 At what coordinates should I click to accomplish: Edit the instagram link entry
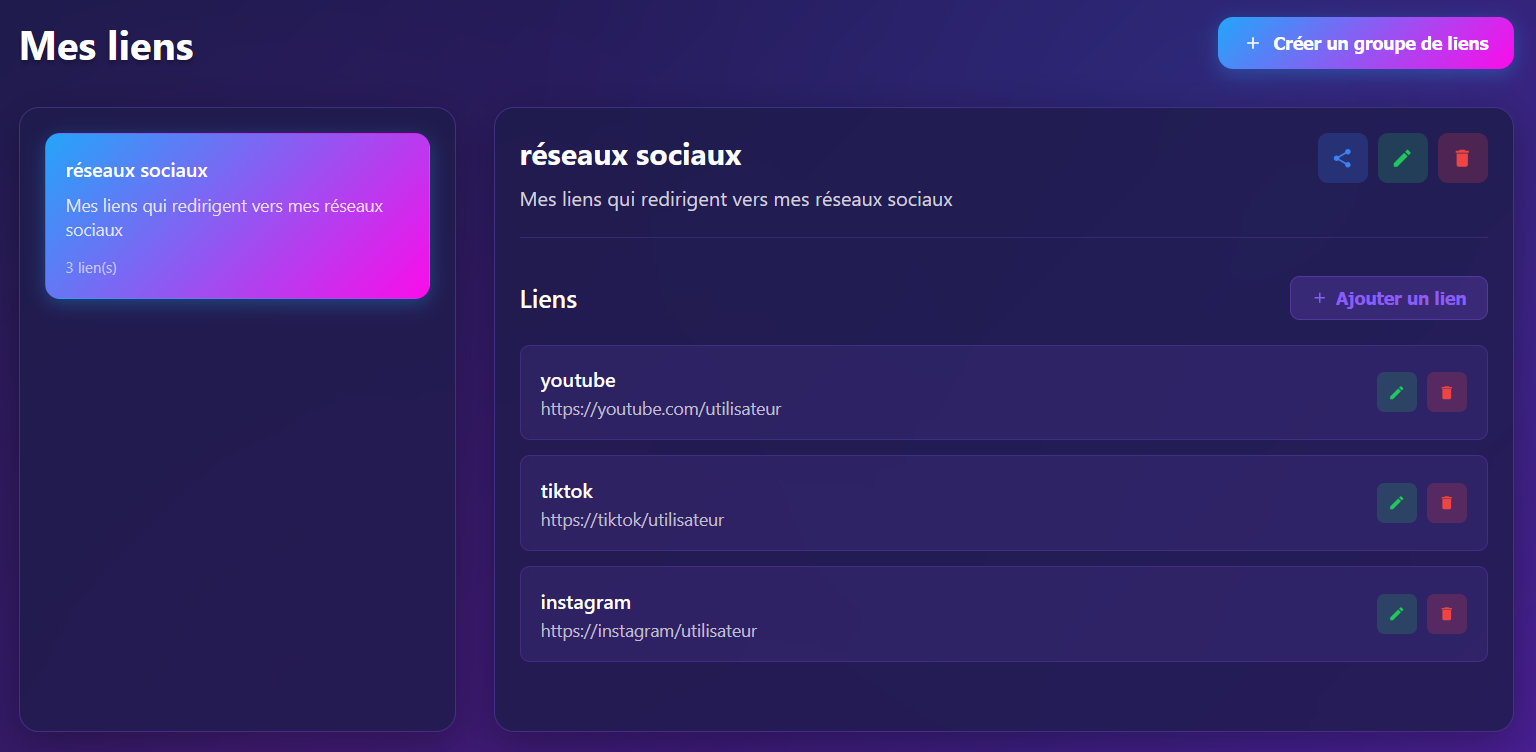(1396, 614)
